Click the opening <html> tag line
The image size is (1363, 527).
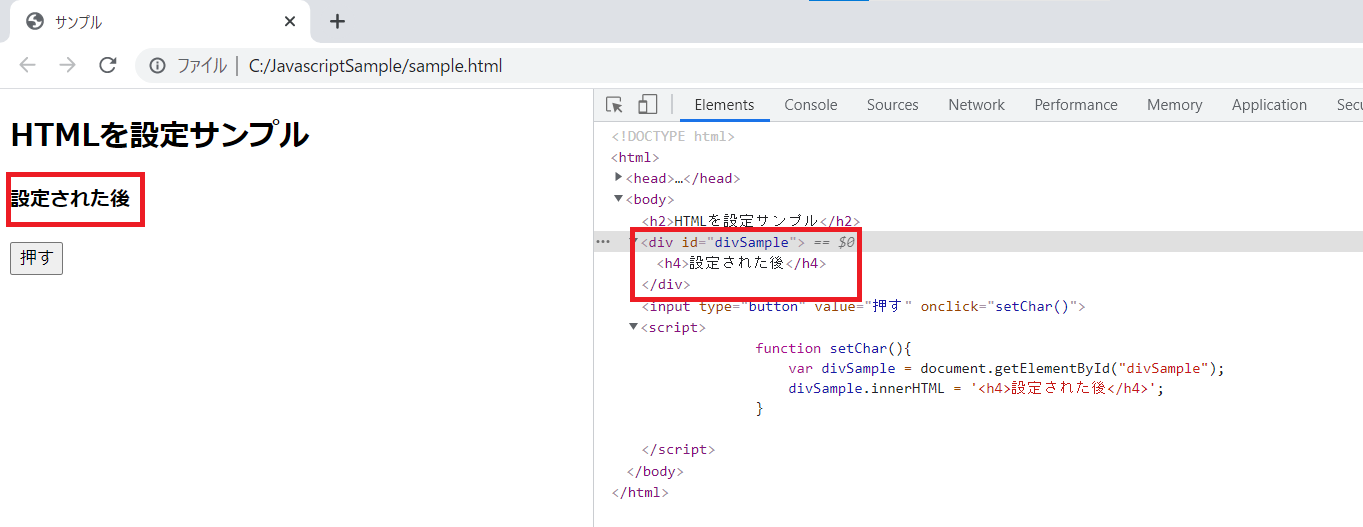(x=635, y=158)
